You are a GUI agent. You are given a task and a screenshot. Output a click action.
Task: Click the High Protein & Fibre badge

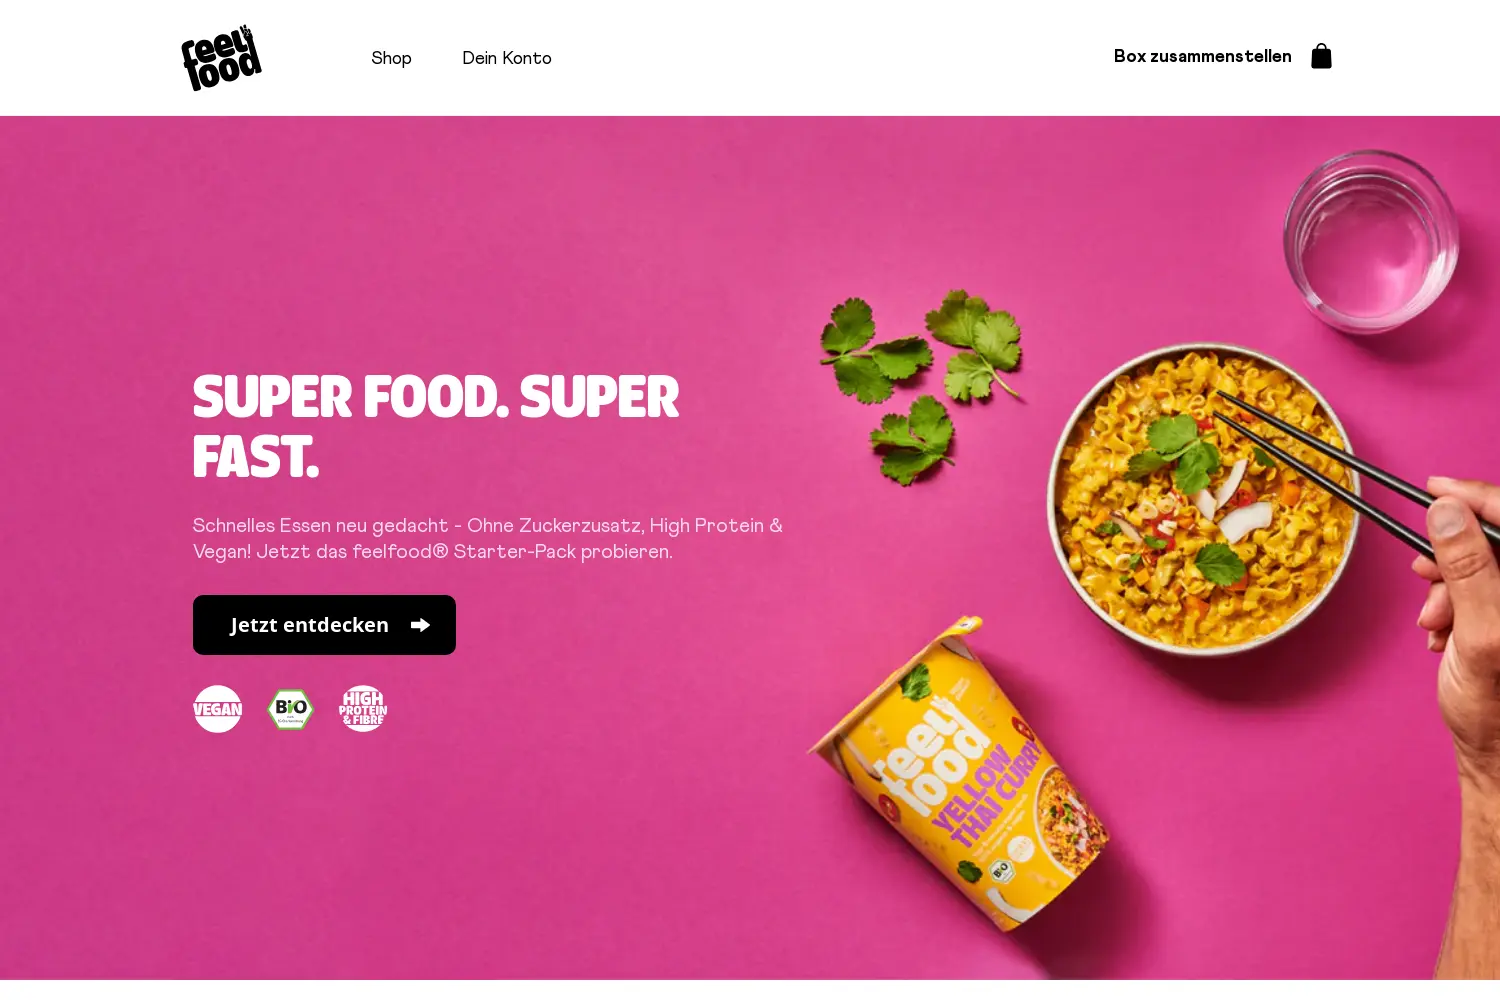click(x=363, y=709)
